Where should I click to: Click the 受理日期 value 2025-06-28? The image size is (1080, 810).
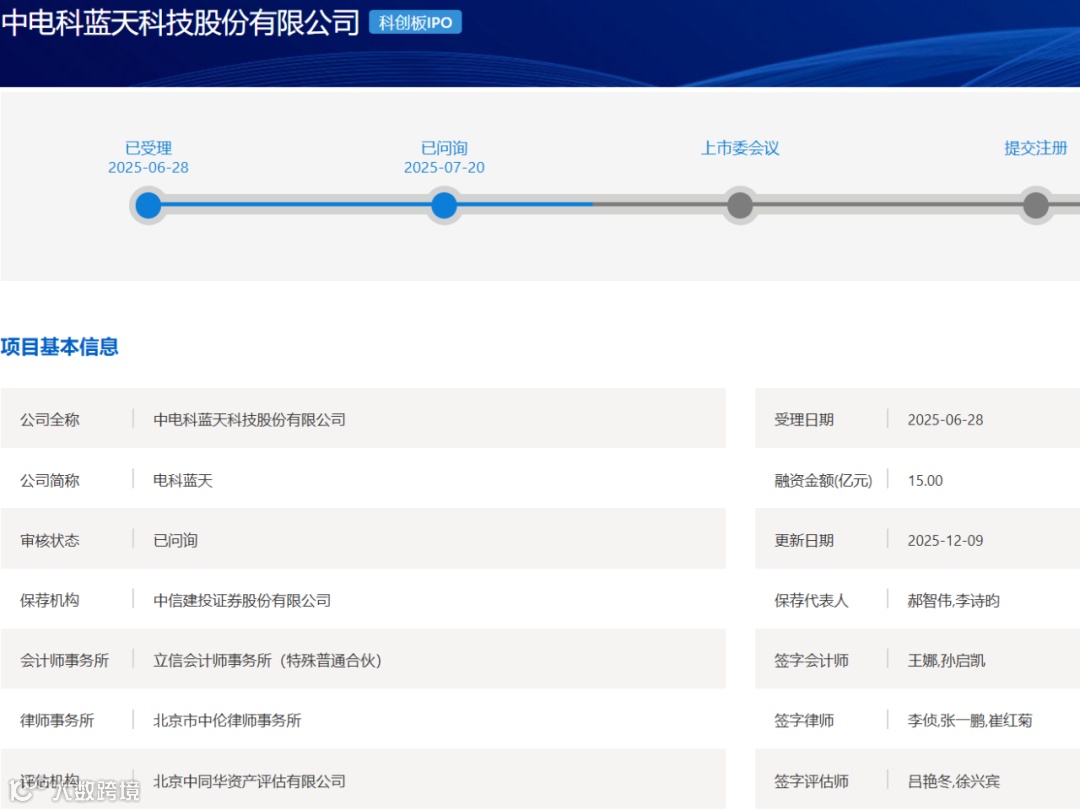[945, 419]
